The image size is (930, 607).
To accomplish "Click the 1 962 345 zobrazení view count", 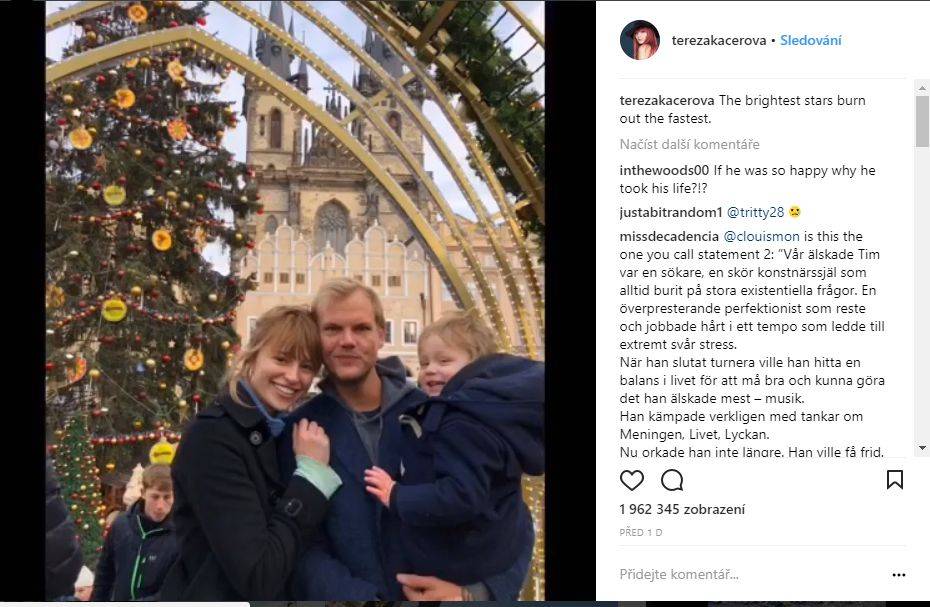I will [682, 509].
